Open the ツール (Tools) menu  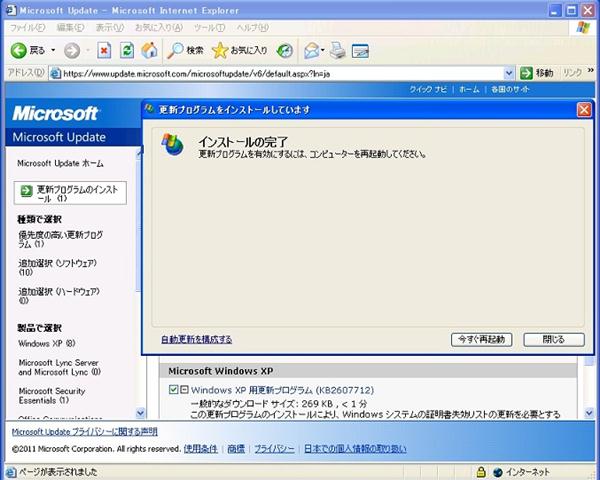209,28
